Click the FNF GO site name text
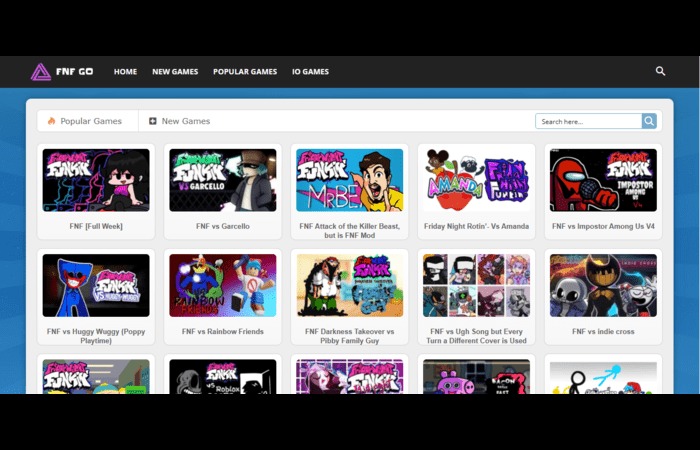700x450 pixels. point(75,71)
